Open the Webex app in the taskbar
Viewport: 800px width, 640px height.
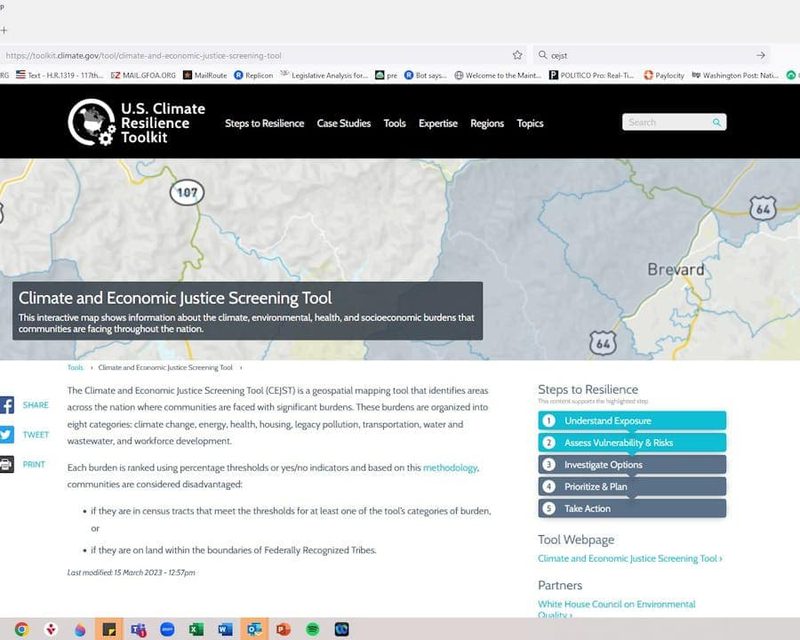(x=342, y=629)
